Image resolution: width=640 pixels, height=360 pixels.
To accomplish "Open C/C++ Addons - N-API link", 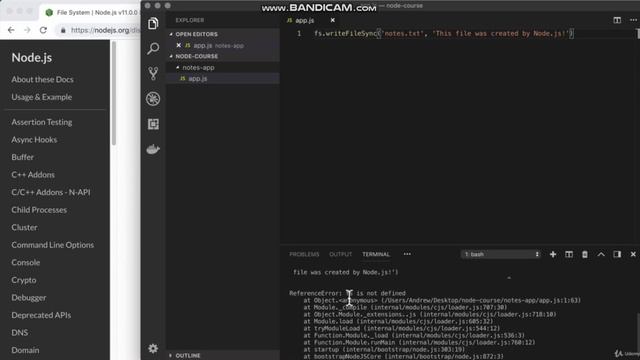I will coord(51,192).
